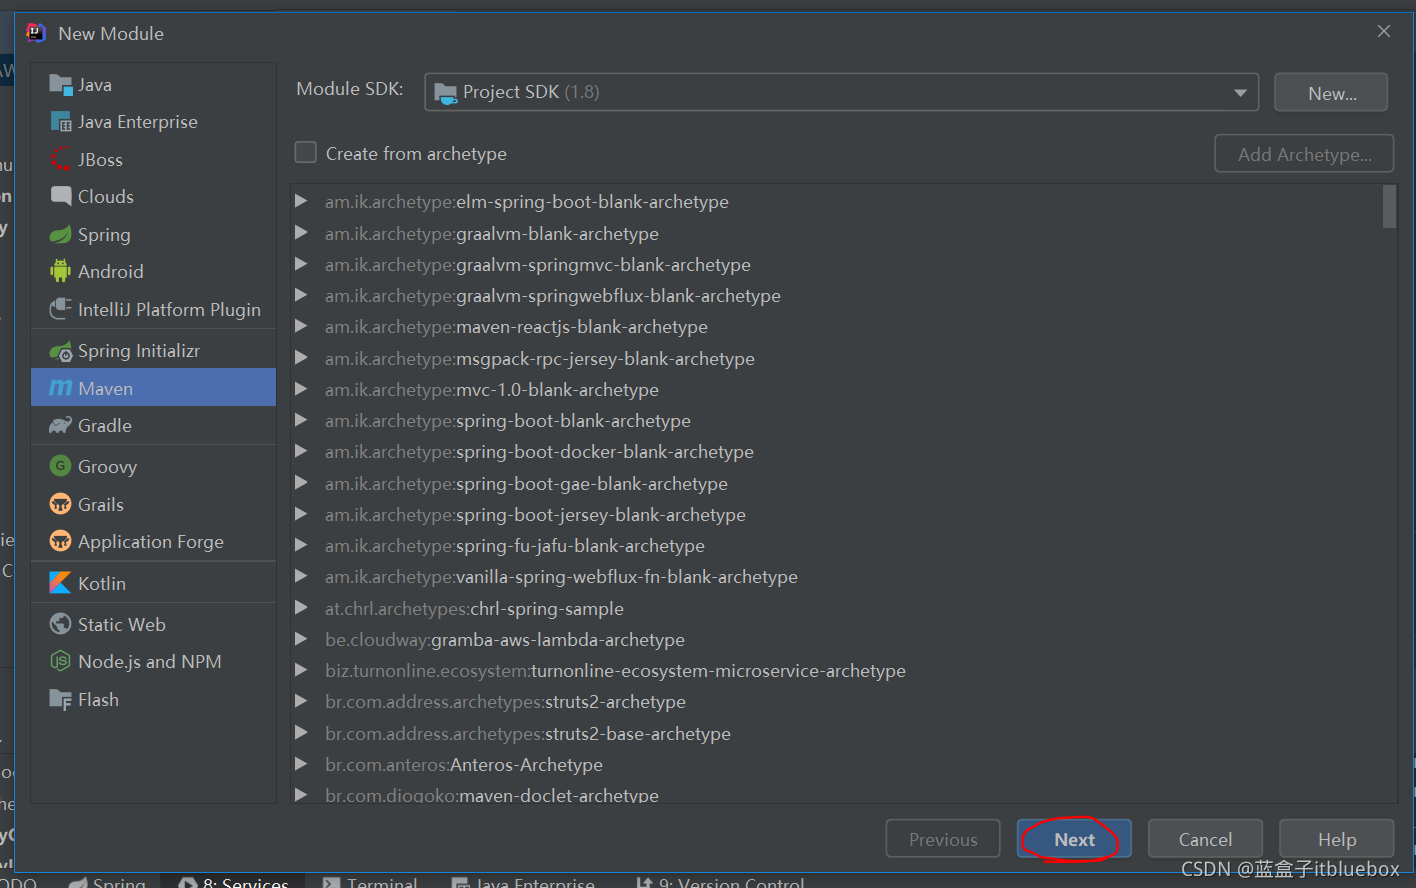Click the Project SDK folder icon in dropdown

(445, 92)
